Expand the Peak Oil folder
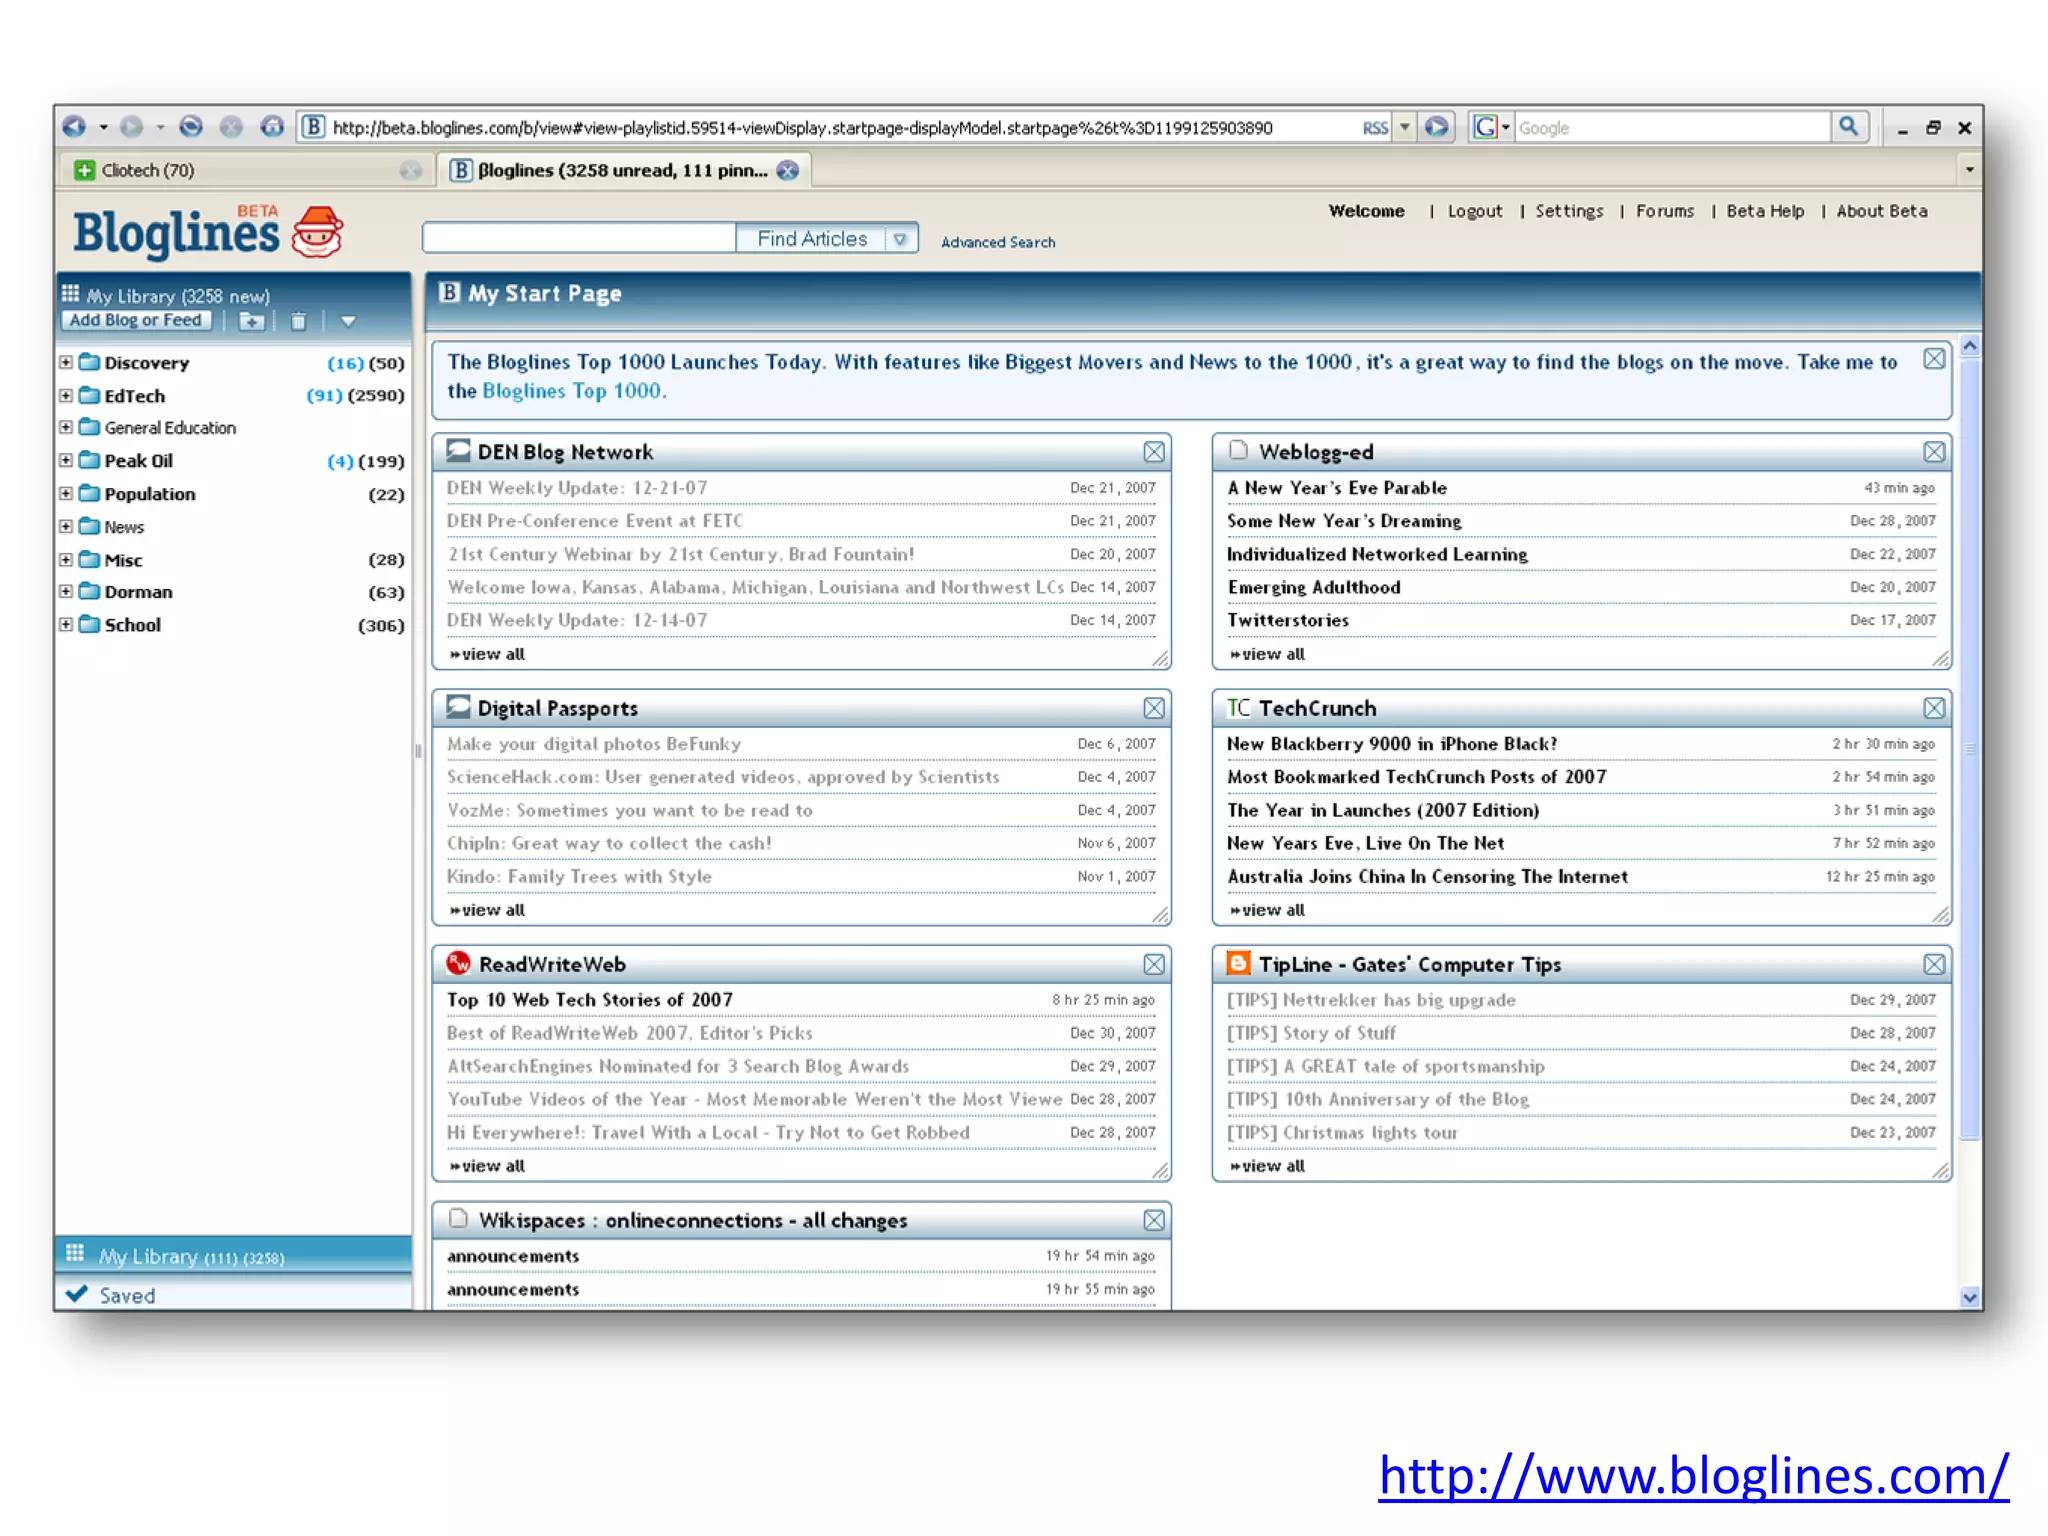The image size is (2048, 1536). click(x=66, y=460)
